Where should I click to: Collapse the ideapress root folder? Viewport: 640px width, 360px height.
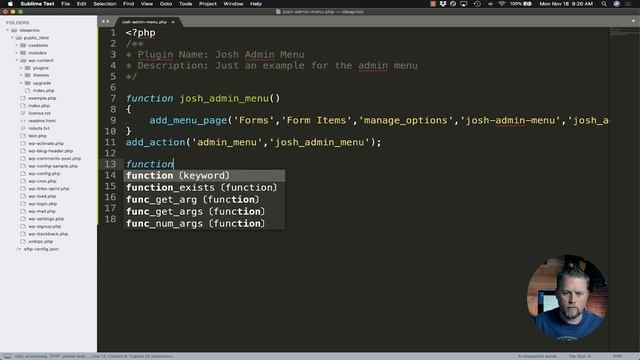[8, 30]
